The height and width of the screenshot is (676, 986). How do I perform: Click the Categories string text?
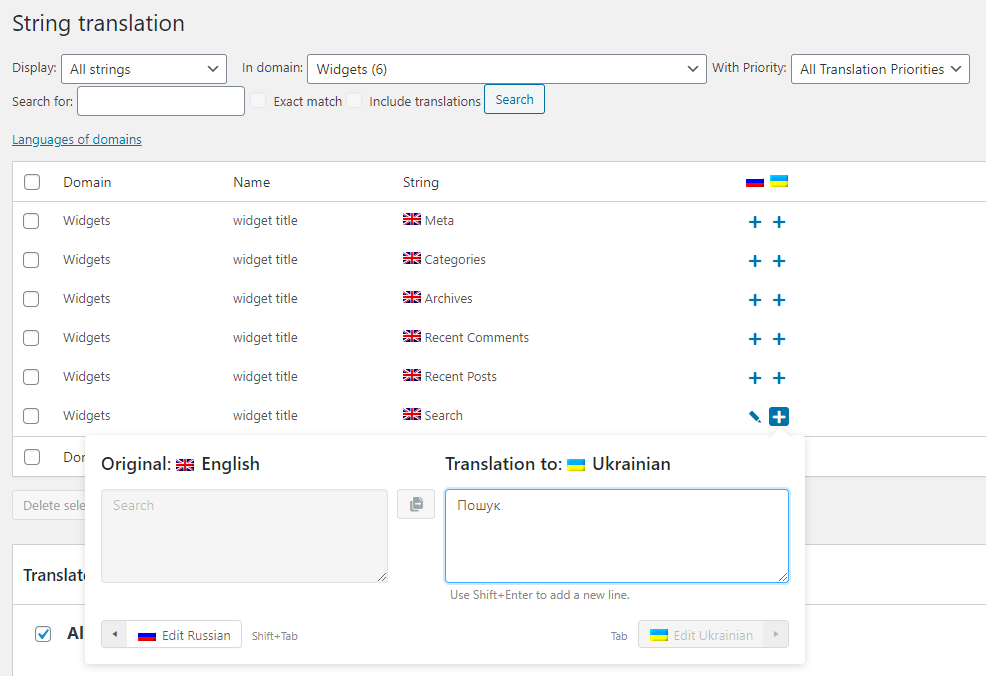[x=455, y=260]
